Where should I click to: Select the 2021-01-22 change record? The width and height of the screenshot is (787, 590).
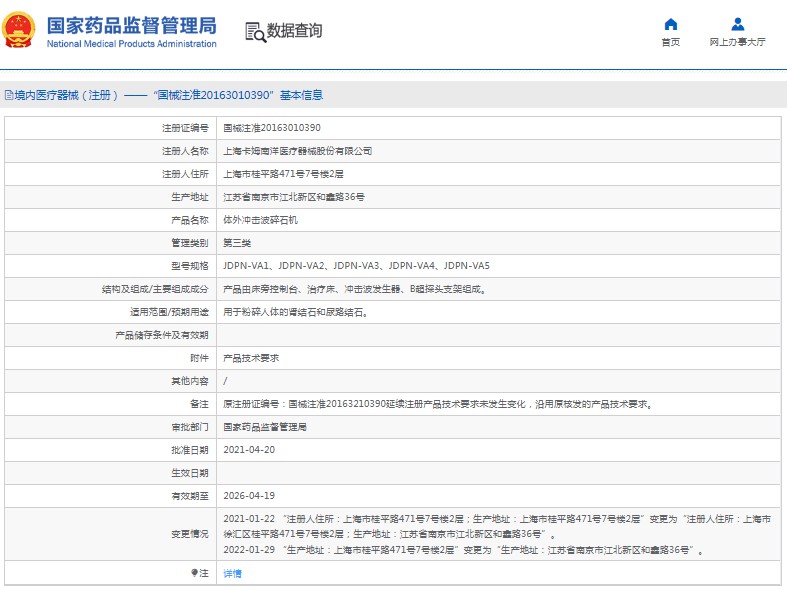pyautogui.click(x=497, y=526)
